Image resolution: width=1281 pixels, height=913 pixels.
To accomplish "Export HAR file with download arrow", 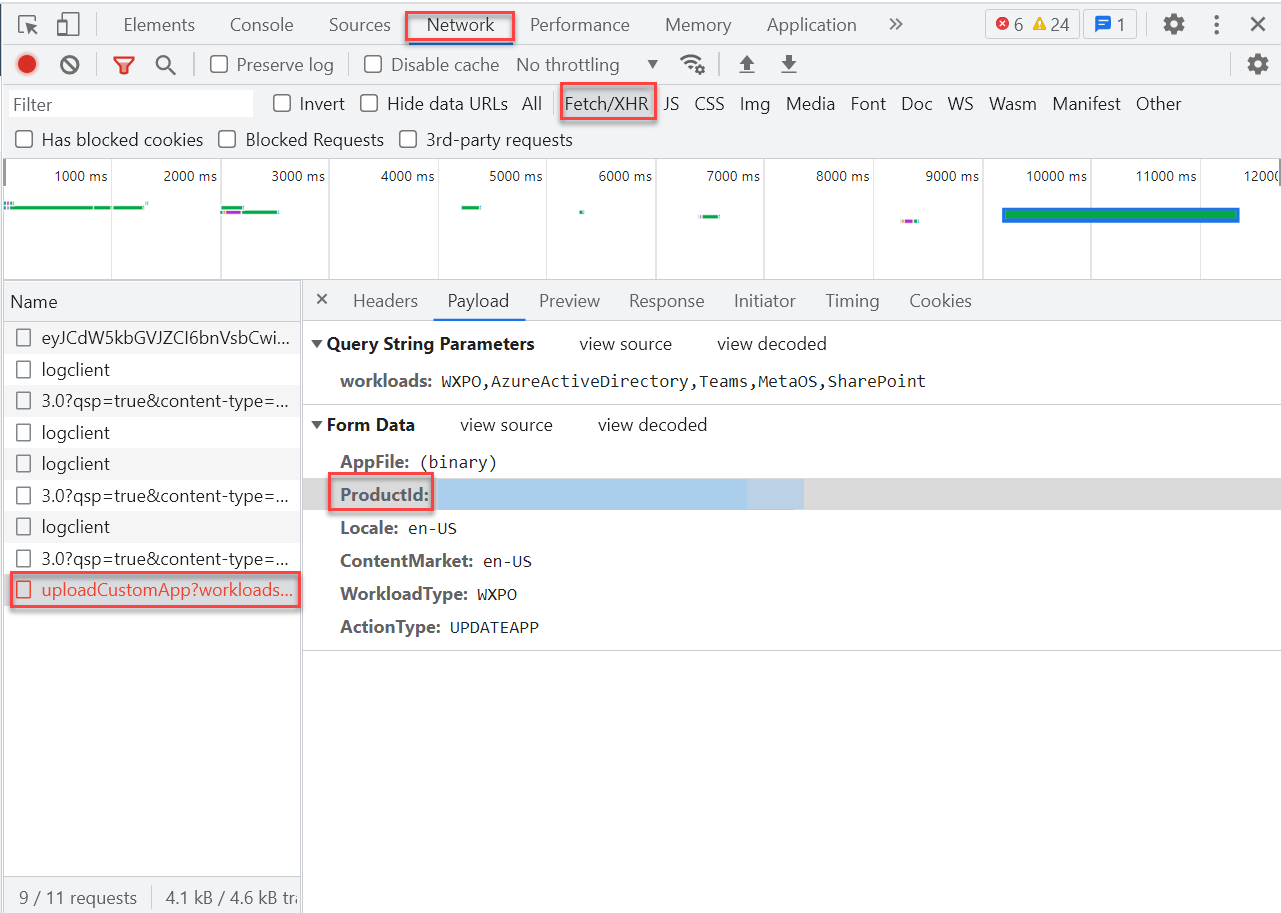I will [789, 65].
